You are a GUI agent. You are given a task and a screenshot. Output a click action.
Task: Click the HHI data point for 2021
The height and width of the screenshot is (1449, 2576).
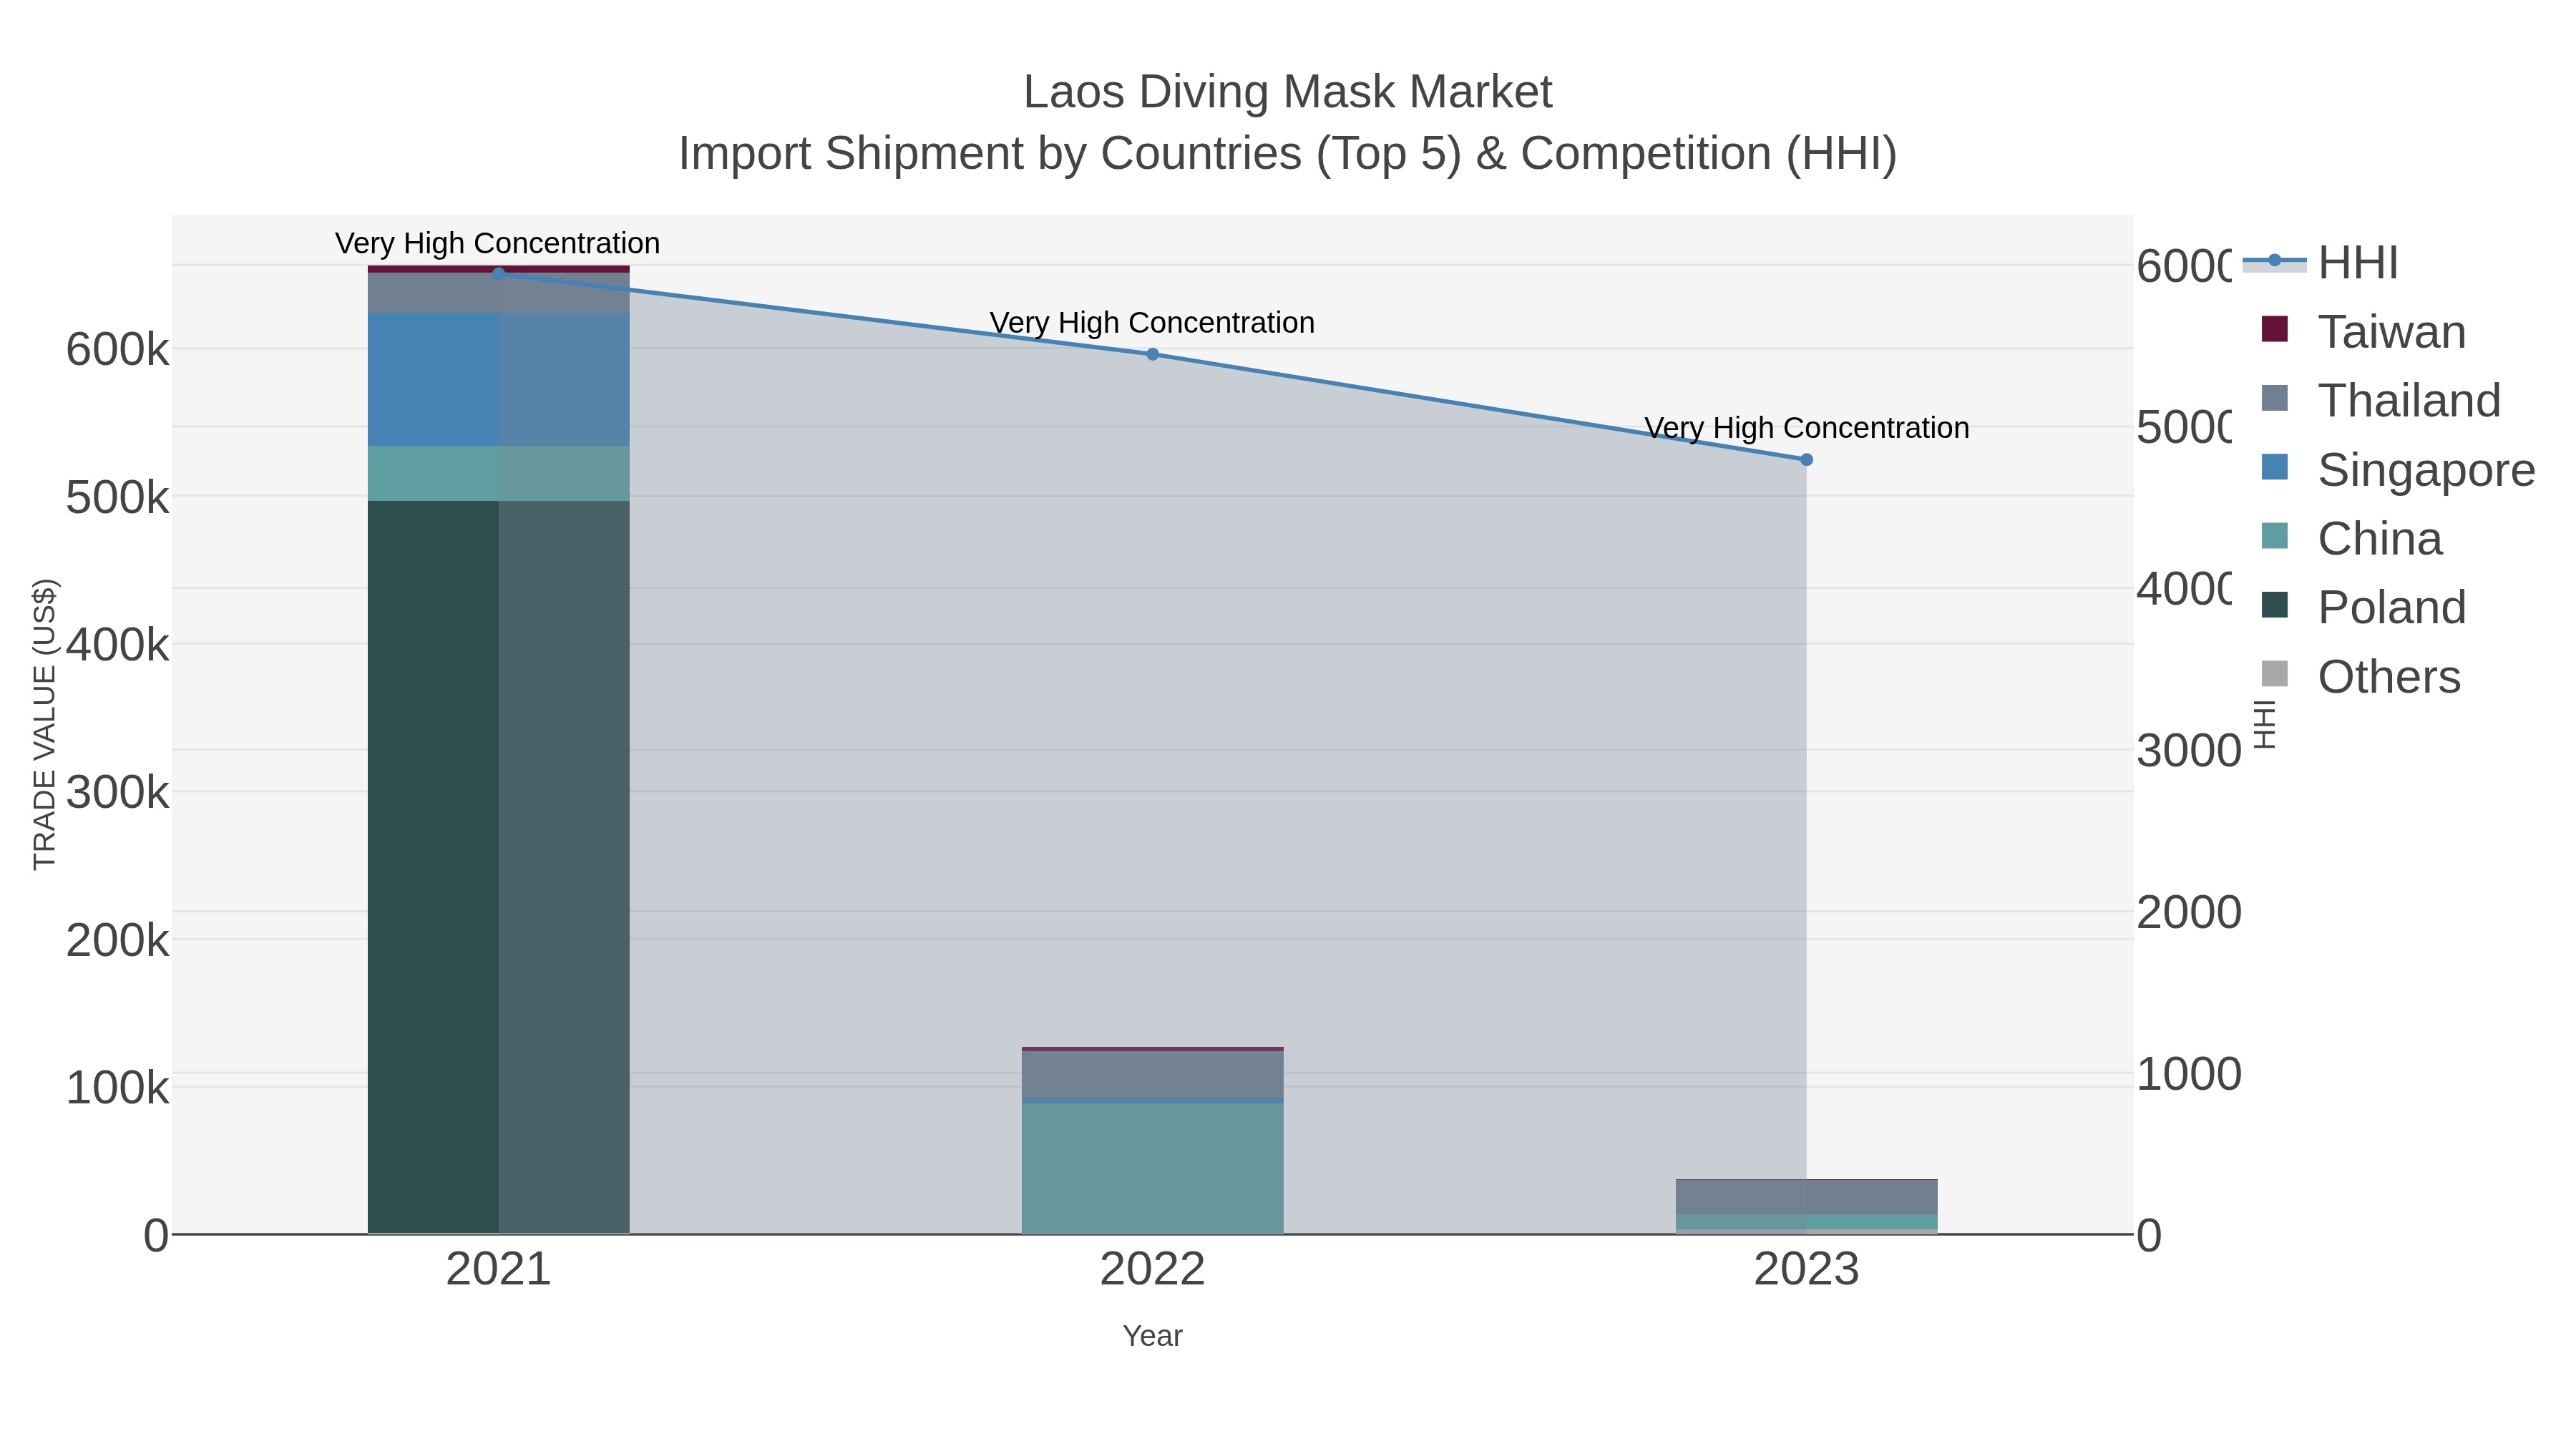pos(498,273)
